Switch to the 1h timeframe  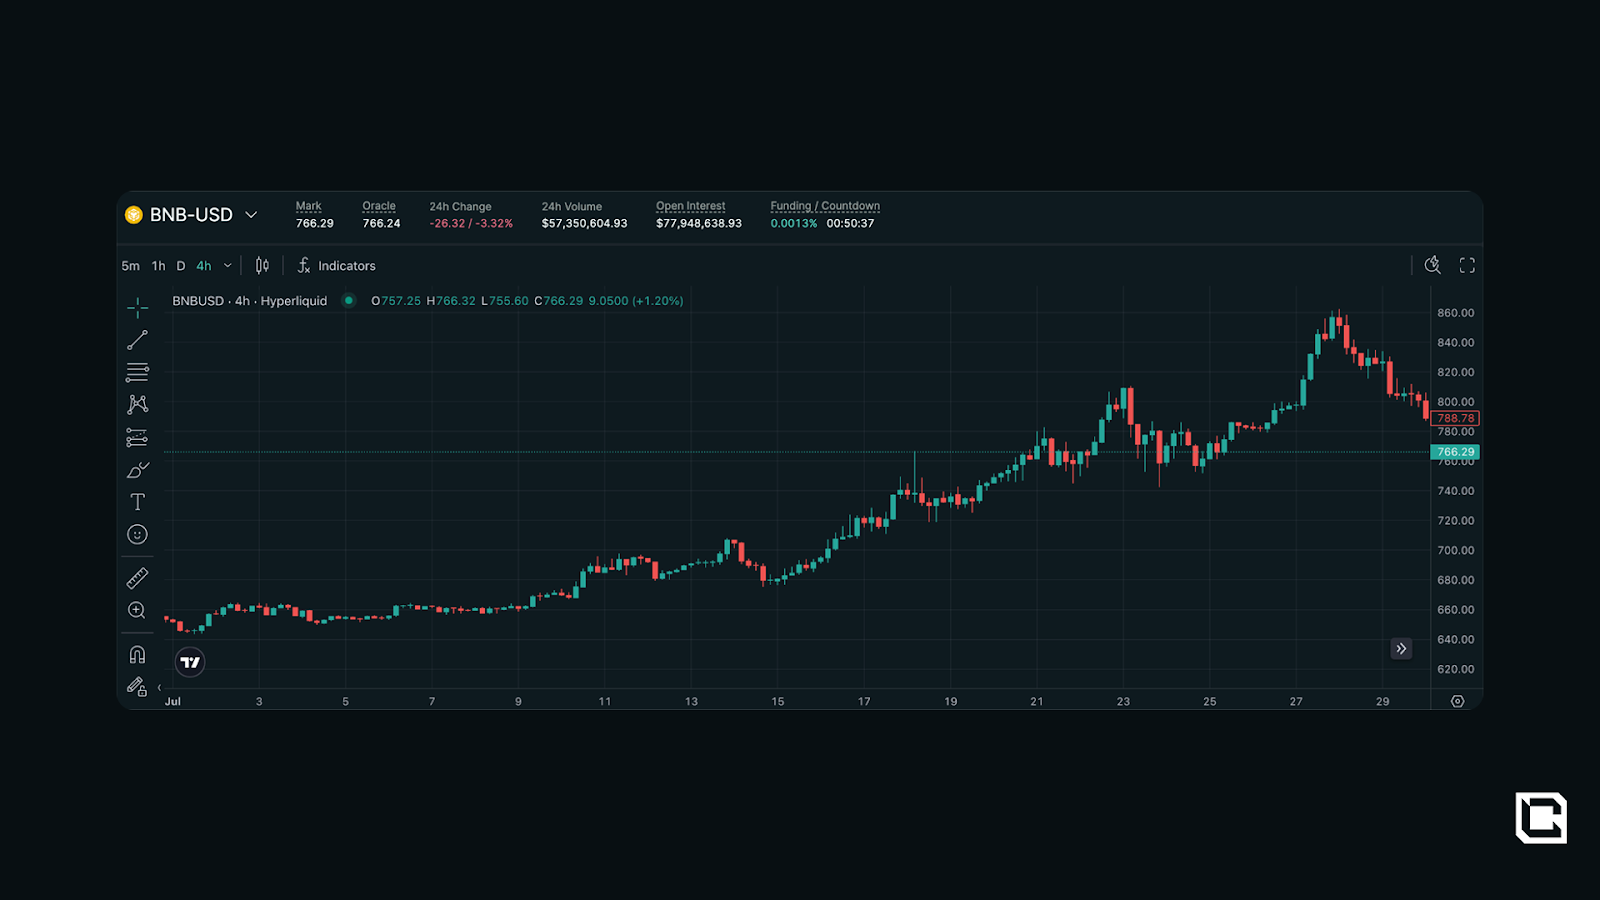click(x=158, y=266)
